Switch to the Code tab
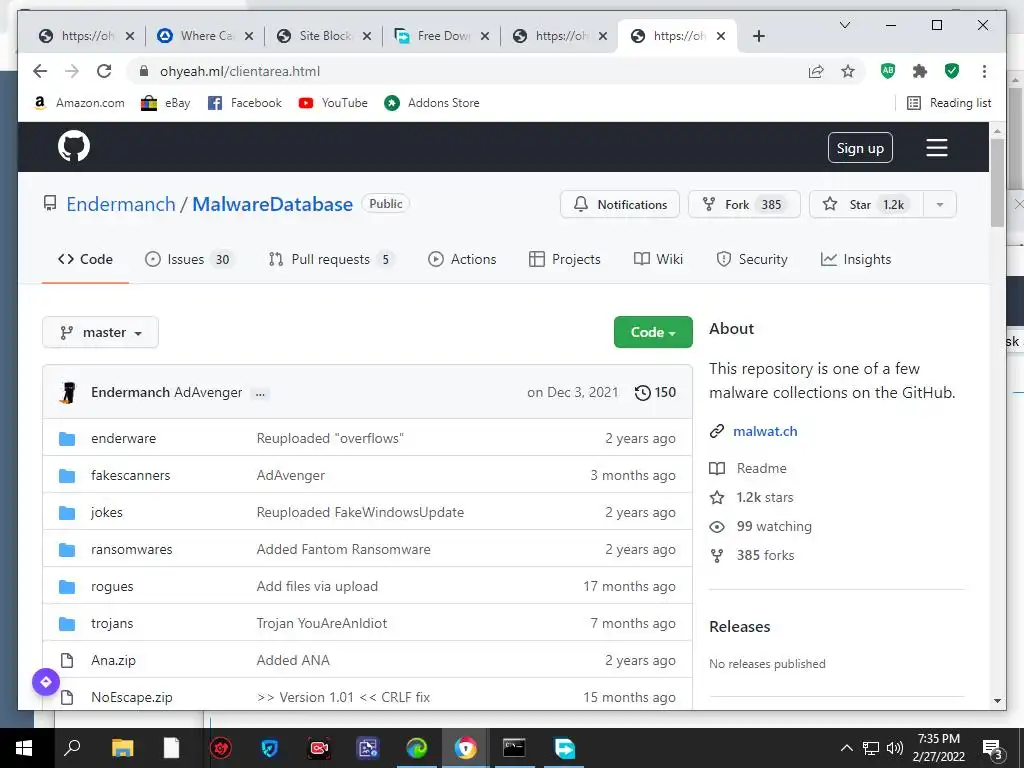 tap(86, 259)
